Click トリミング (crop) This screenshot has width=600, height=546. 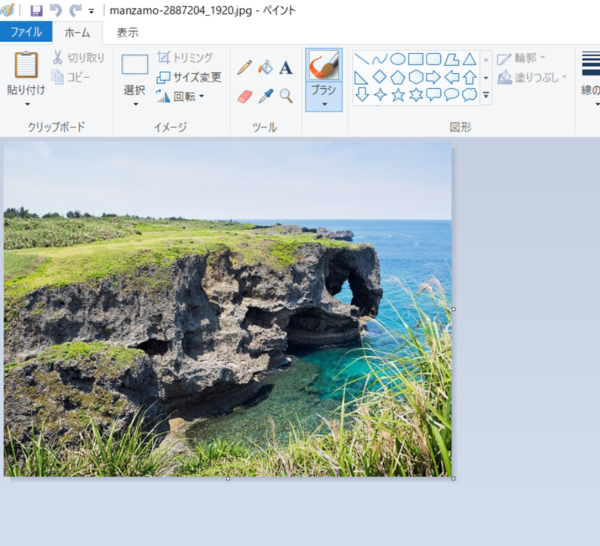coord(185,58)
